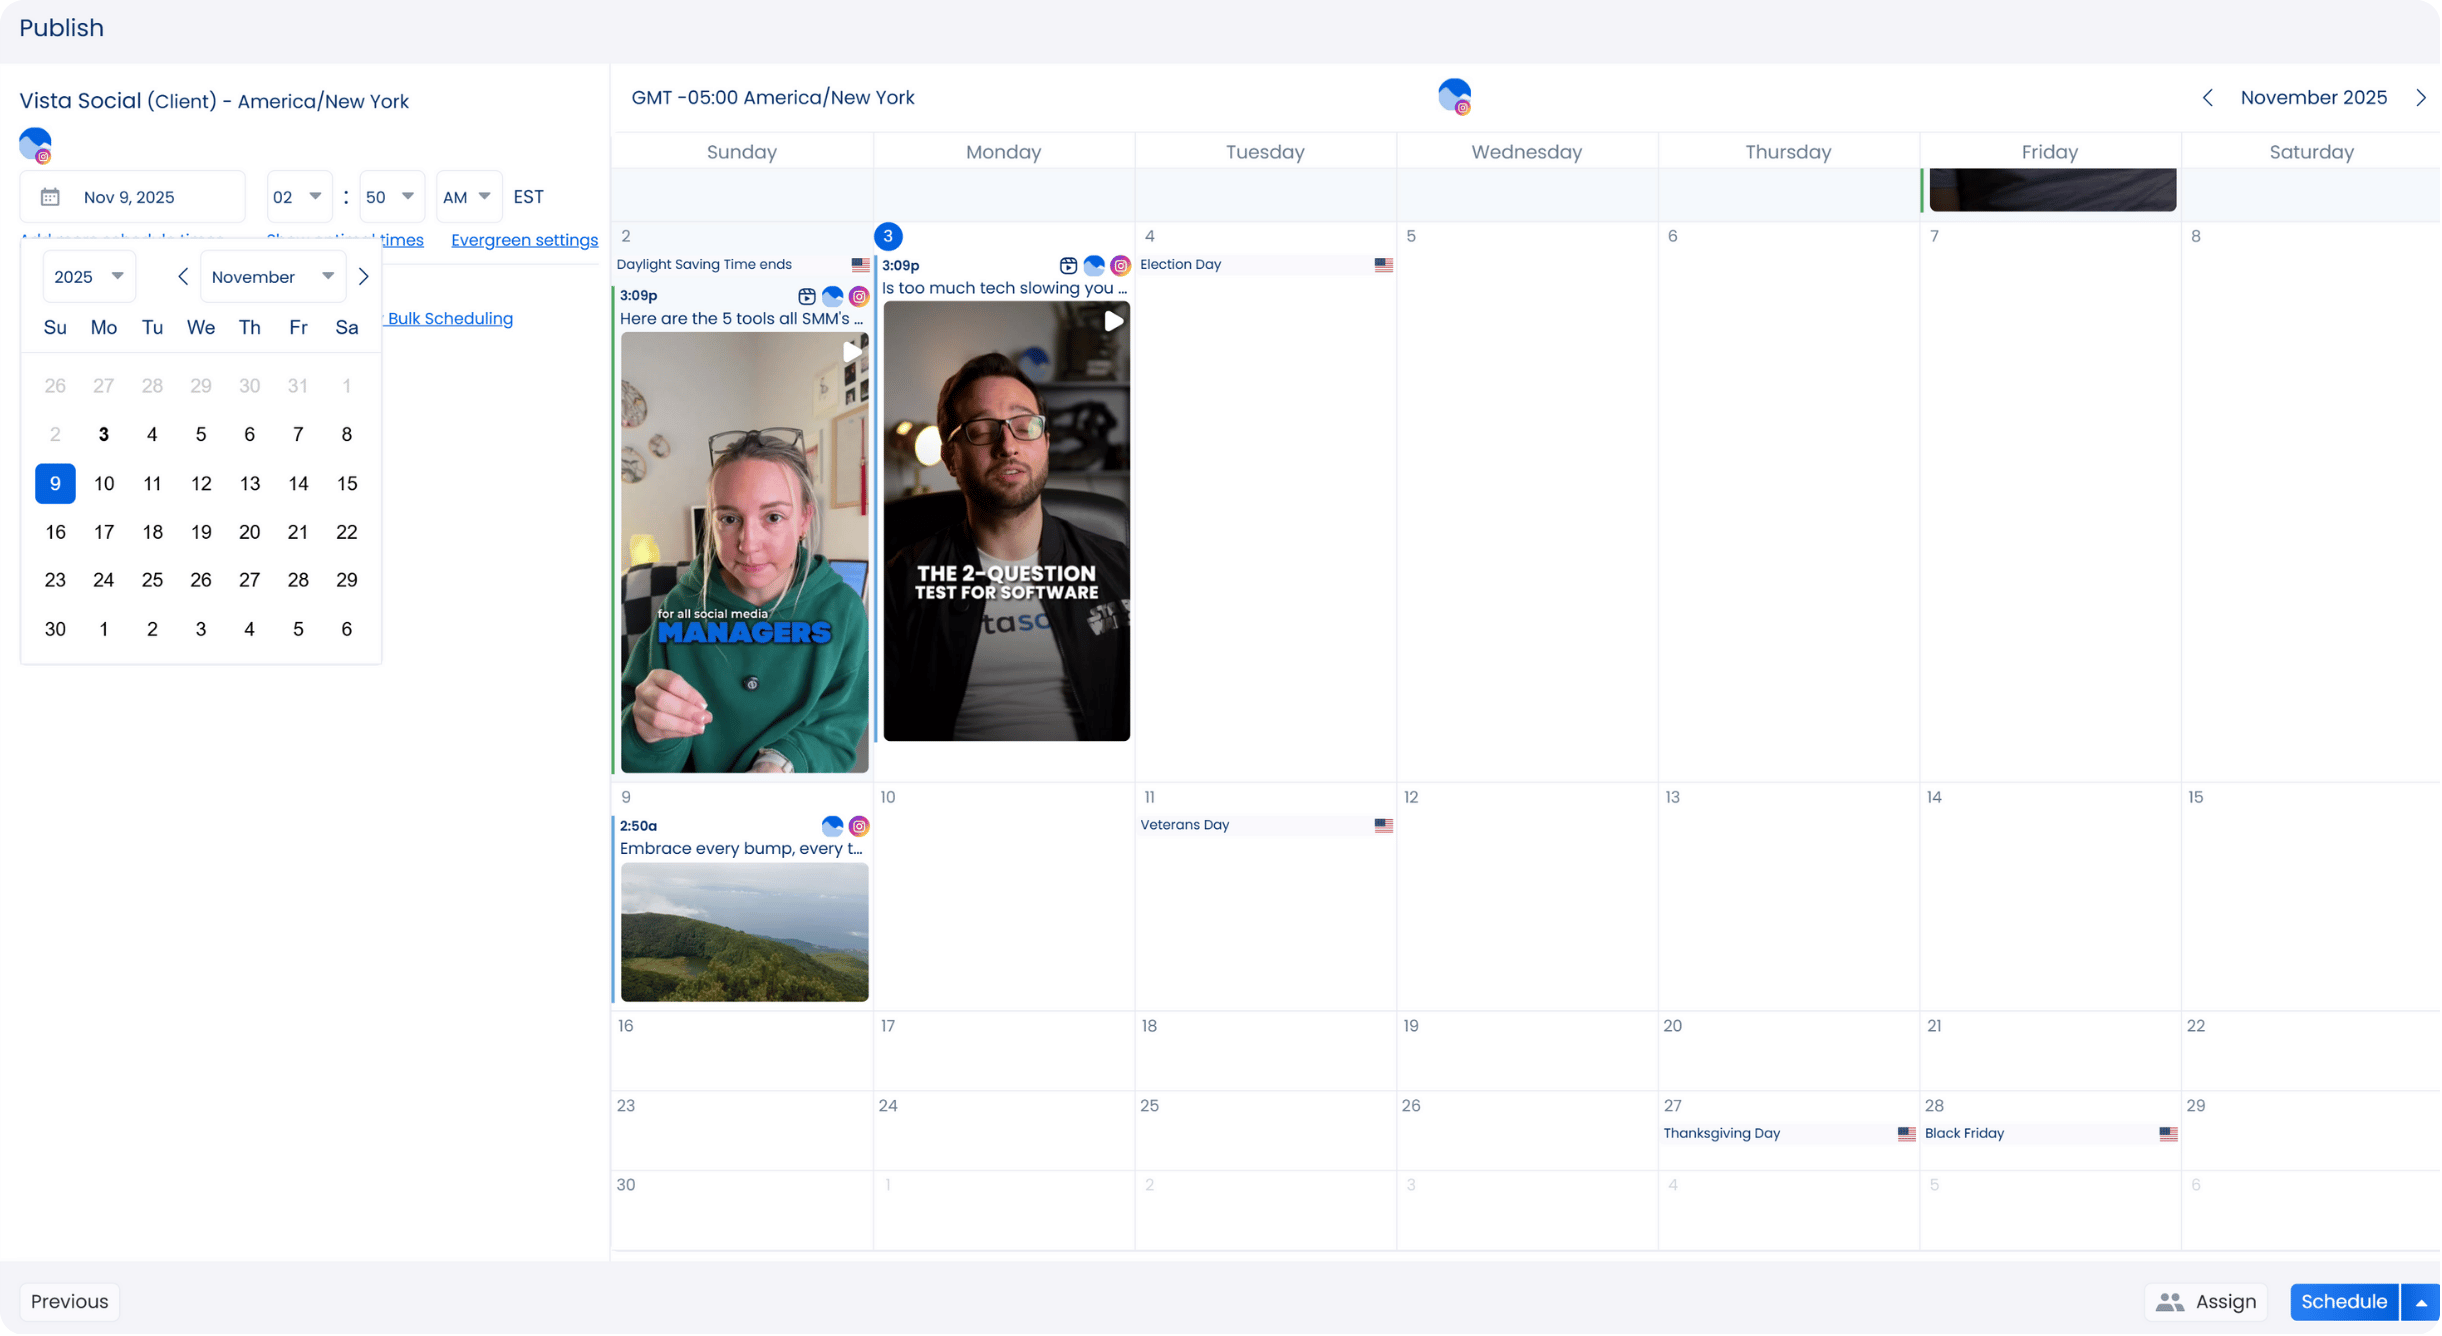Expand the Schedule button arrow

click(x=2421, y=1302)
